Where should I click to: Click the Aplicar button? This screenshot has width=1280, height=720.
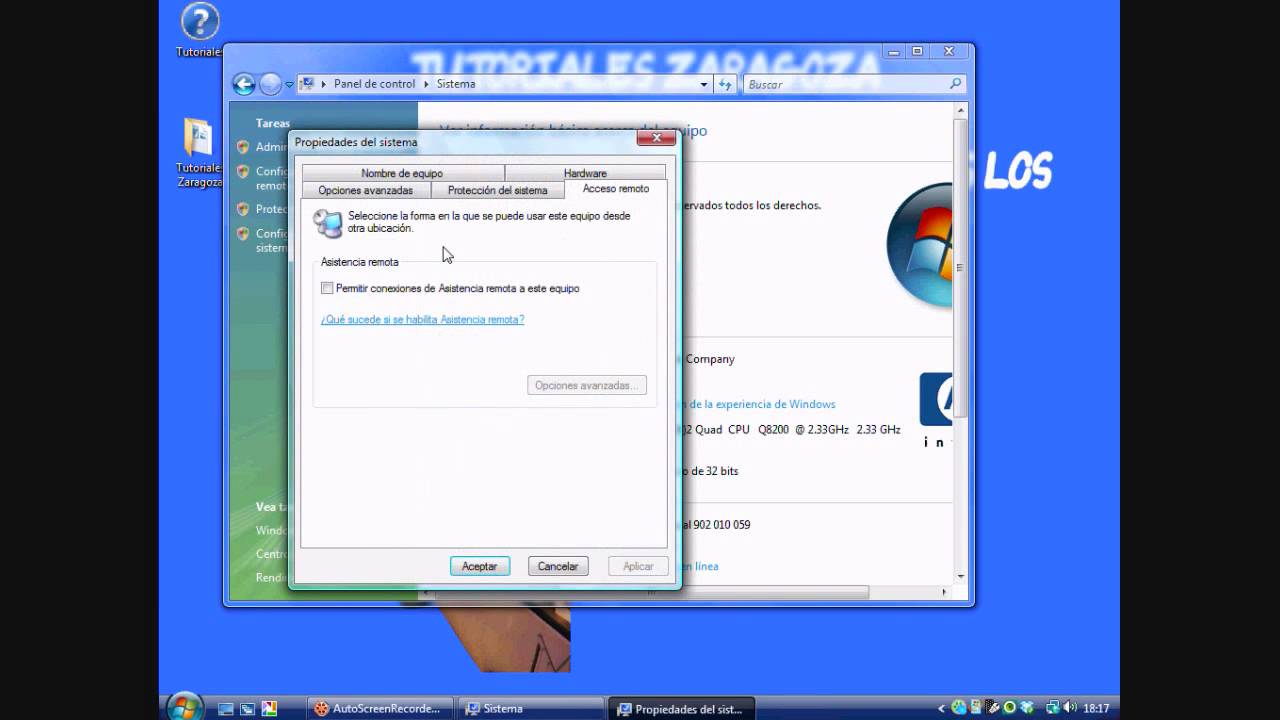(638, 566)
